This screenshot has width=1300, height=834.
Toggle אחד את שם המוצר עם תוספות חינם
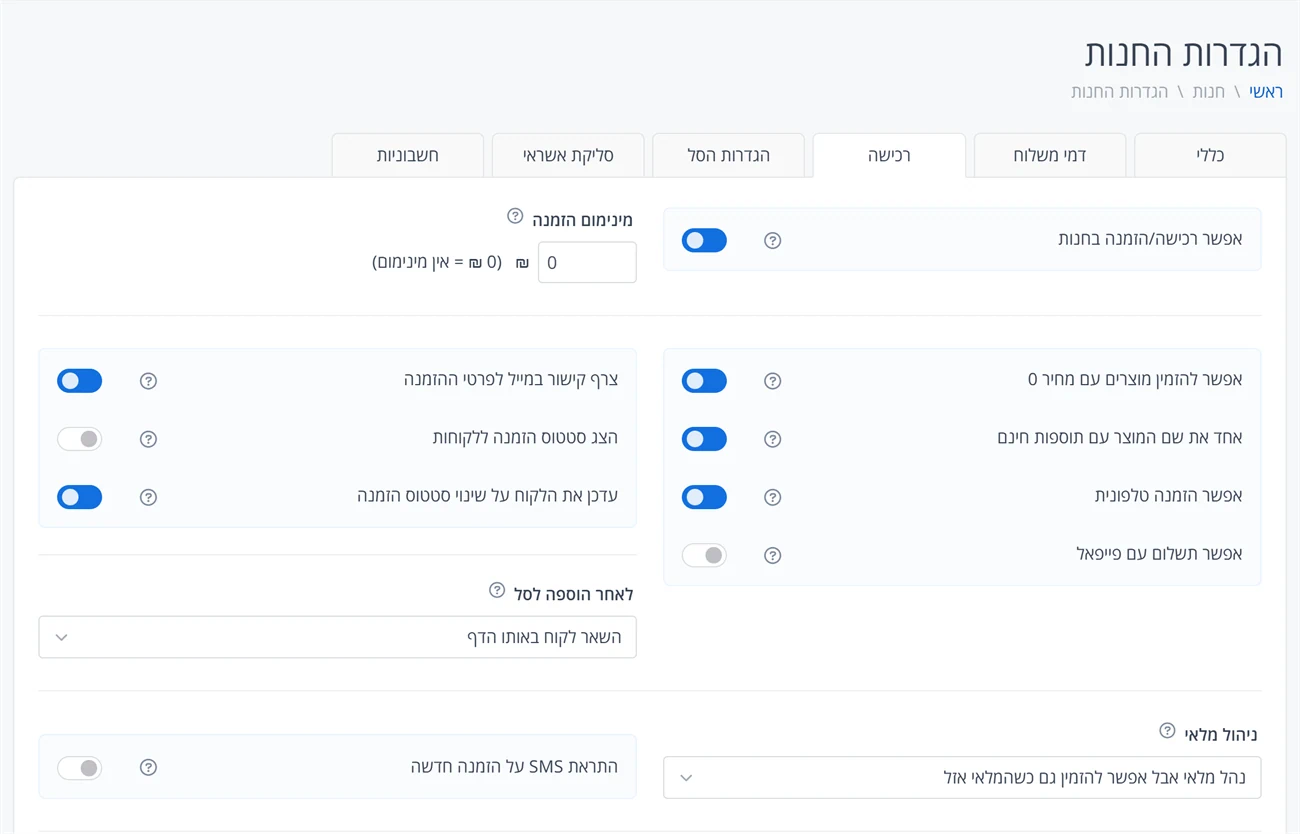[704, 439]
